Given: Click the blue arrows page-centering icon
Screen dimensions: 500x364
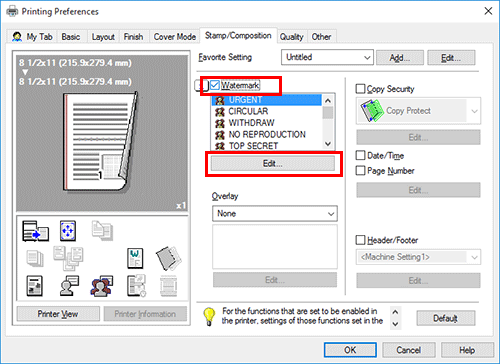Looking at the screenshot, I should pos(68,231).
